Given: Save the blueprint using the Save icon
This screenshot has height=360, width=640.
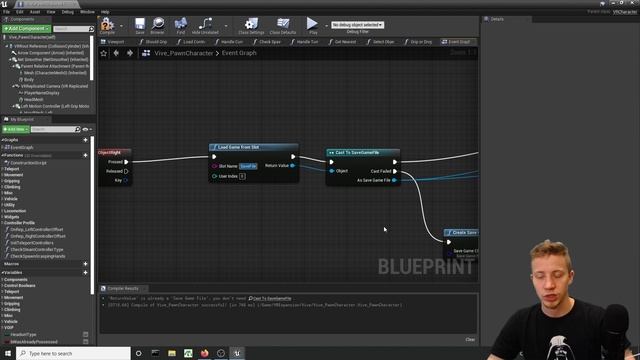Looking at the screenshot, I should [x=140, y=25].
